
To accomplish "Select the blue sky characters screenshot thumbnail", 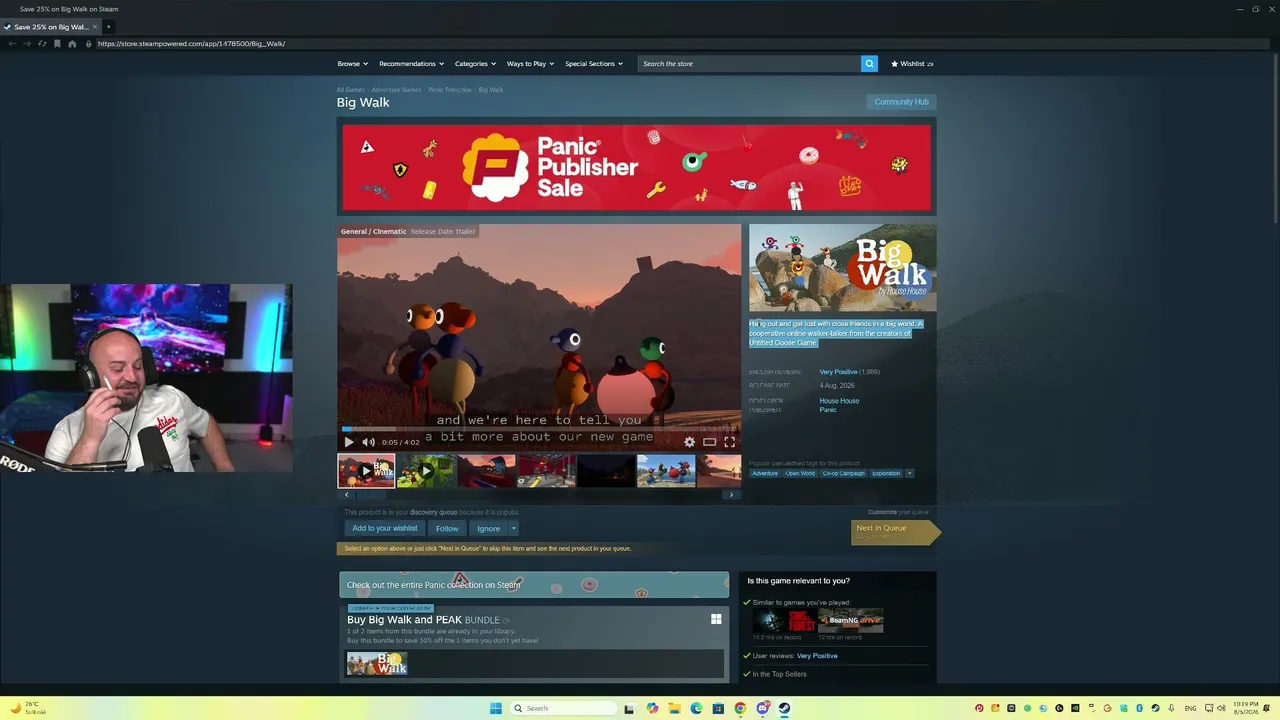I will tap(666, 470).
